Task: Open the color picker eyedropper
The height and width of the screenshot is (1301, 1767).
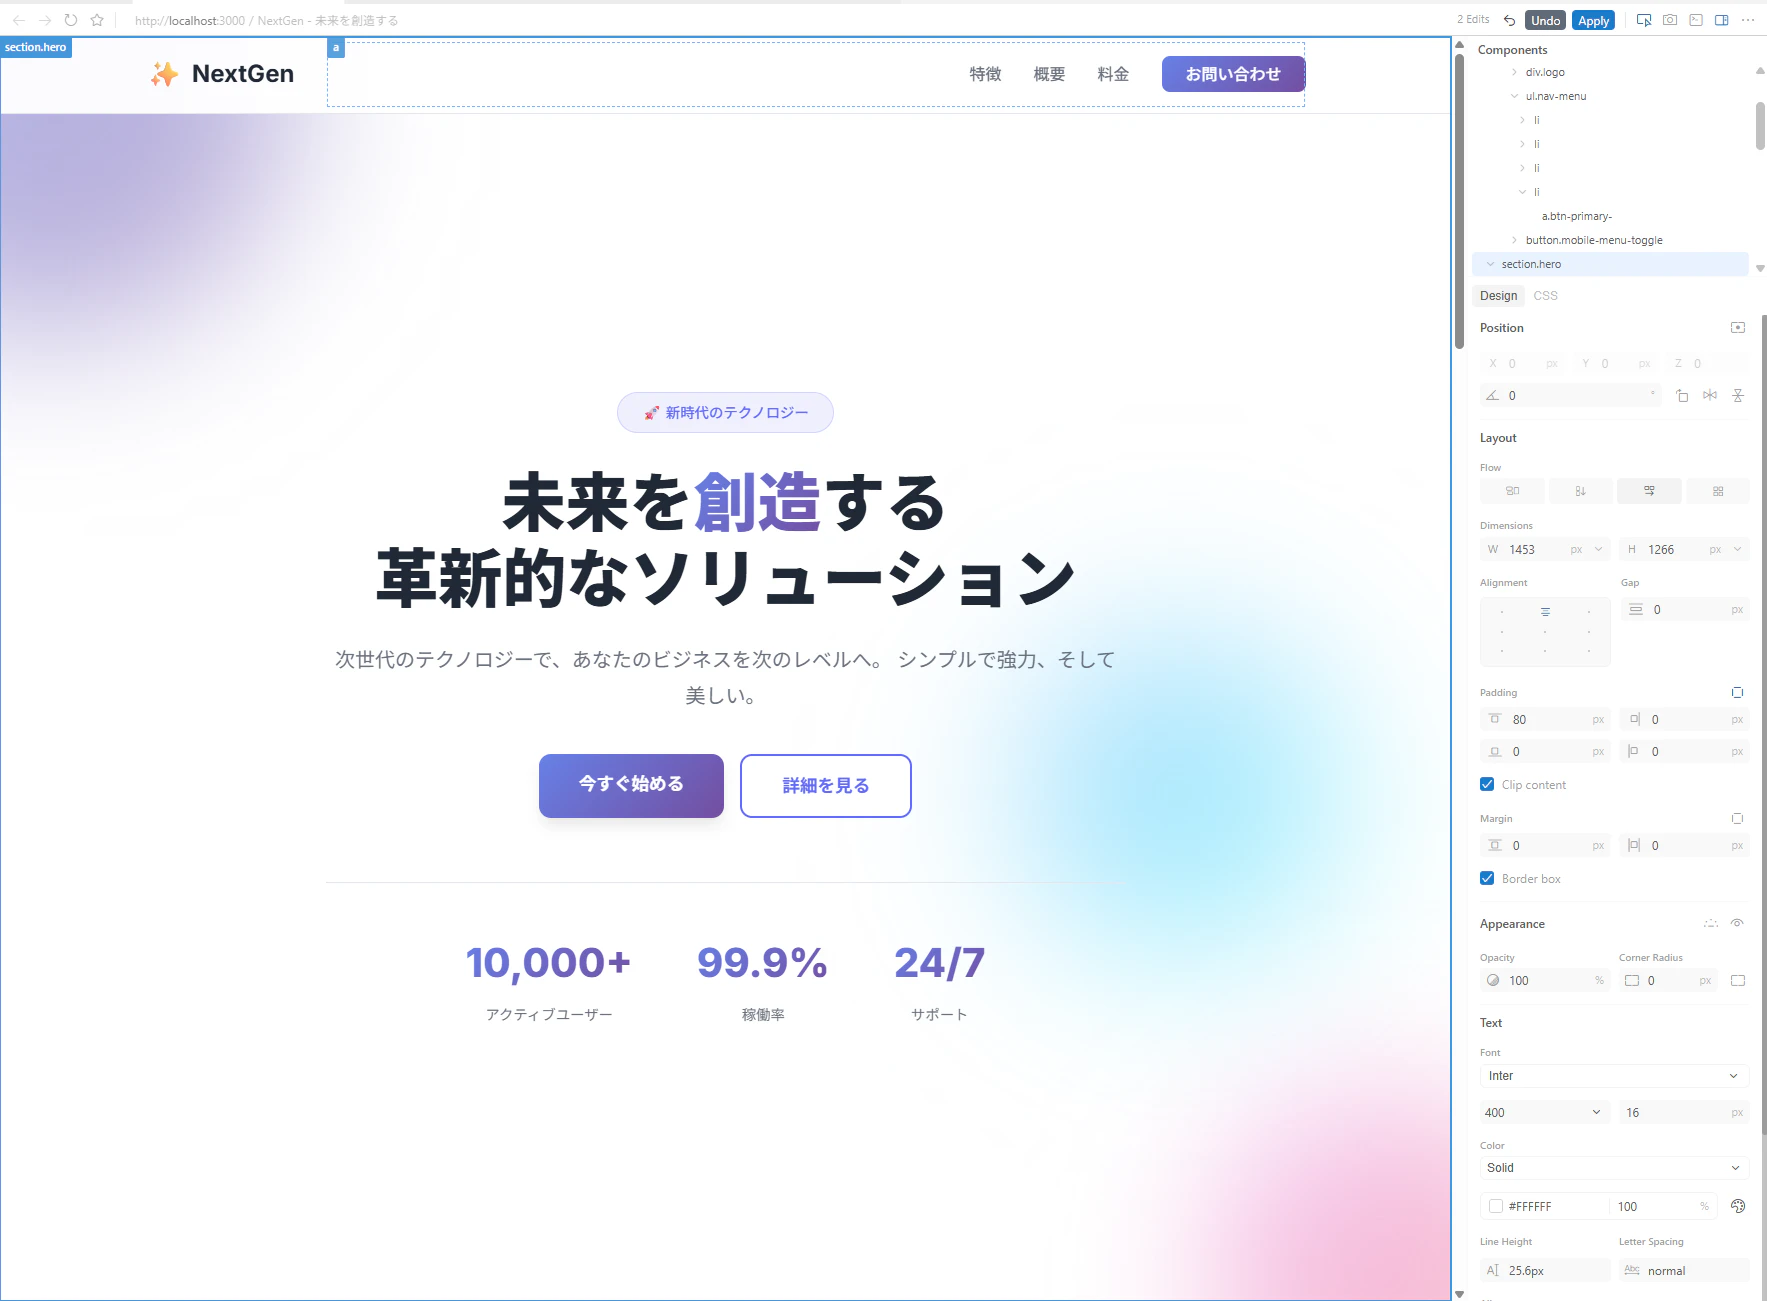Action: click(x=1738, y=1206)
